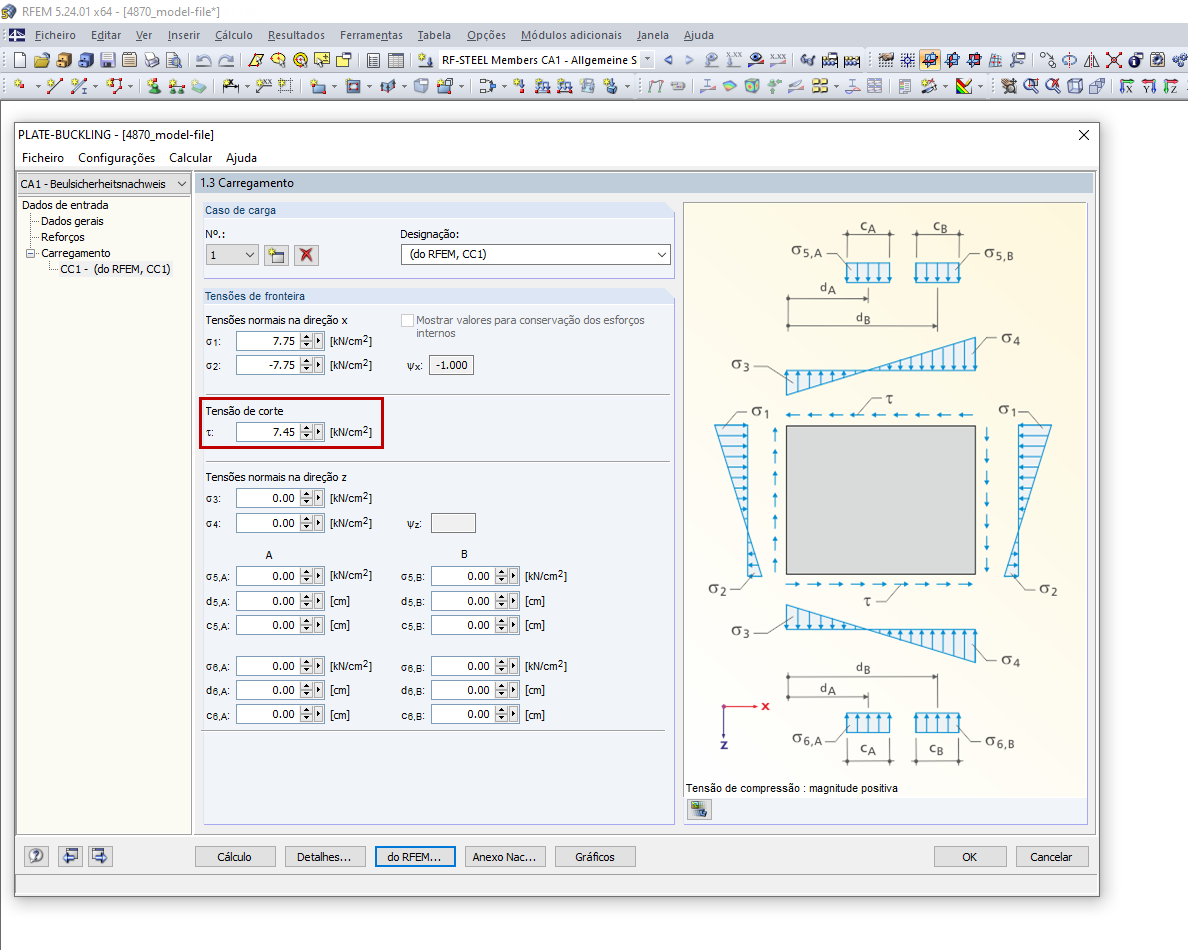Delete load case with red X icon
Image resolution: width=1188 pixels, height=950 pixels.
coord(306,255)
